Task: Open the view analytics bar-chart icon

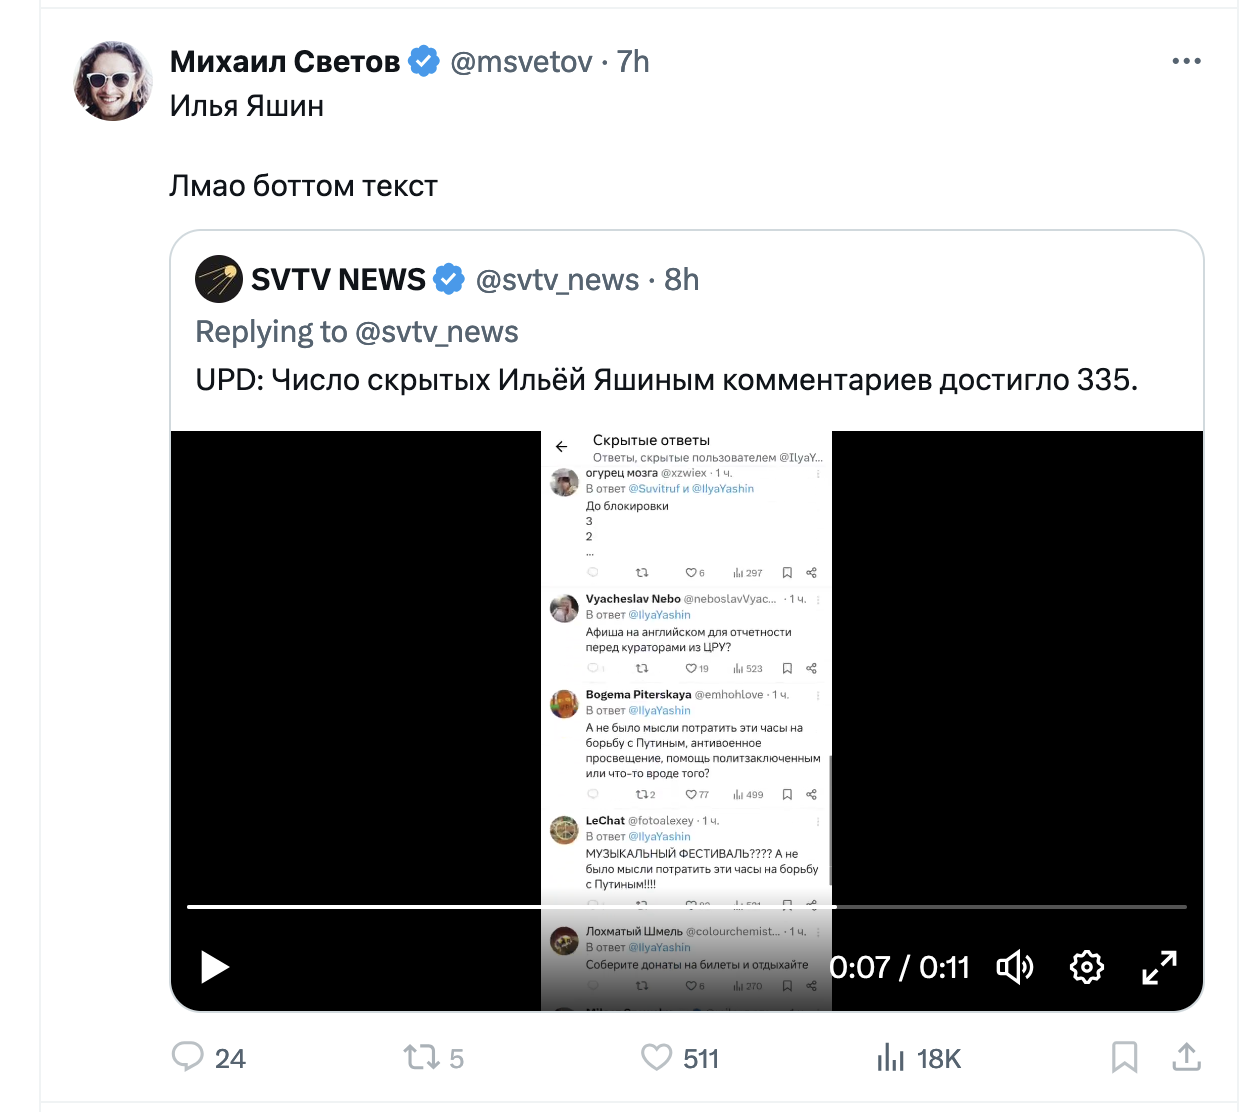Action: pyautogui.click(x=890, y=1057)
